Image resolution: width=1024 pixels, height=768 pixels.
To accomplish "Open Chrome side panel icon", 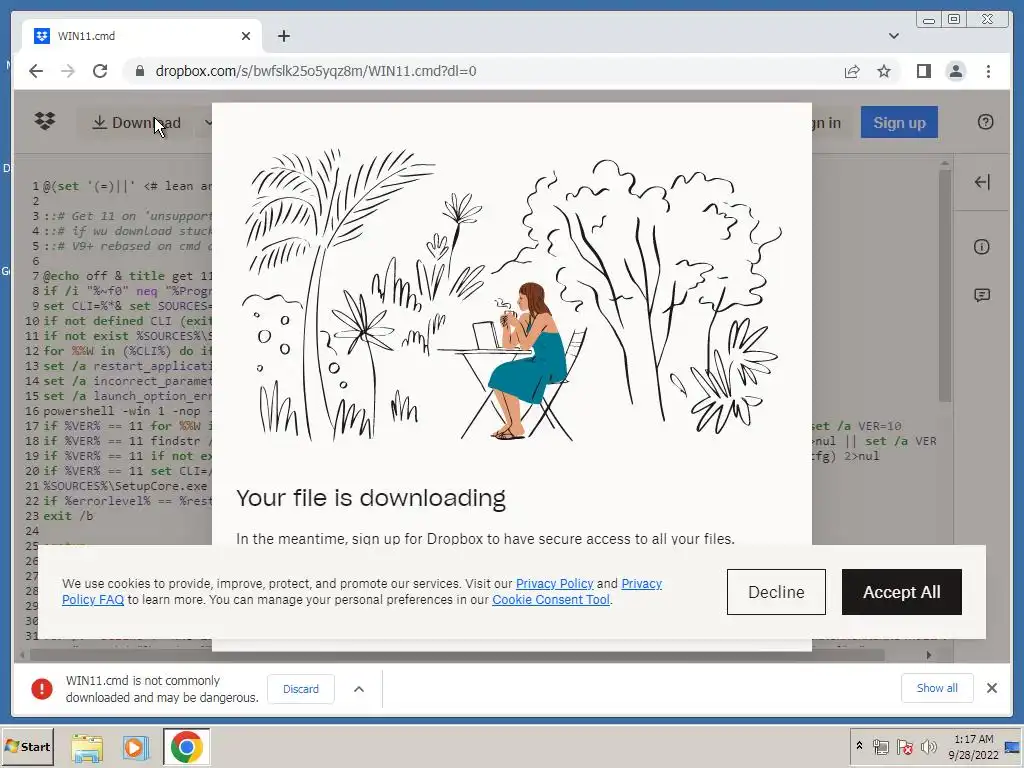I will click(x=923, y=71).
